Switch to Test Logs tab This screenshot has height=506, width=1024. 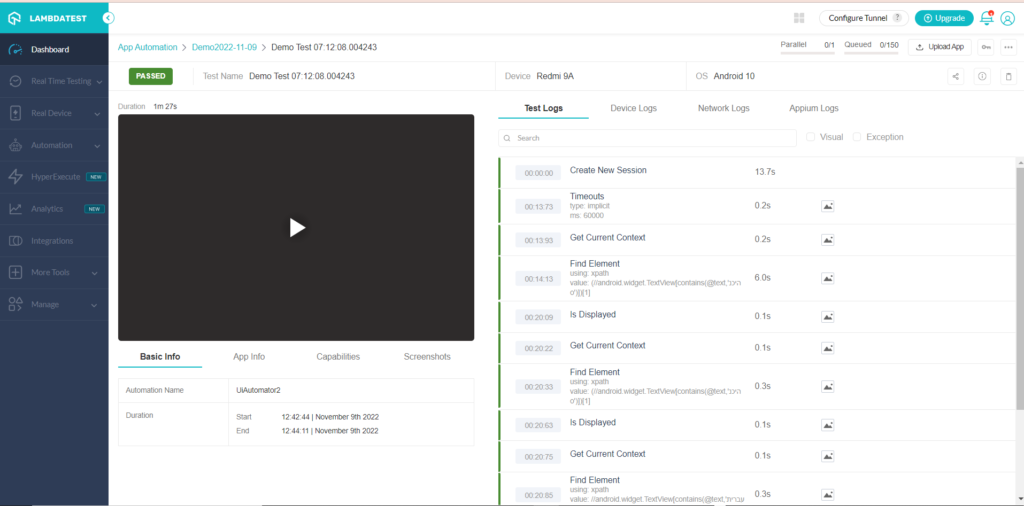click(x=543, y=108)
